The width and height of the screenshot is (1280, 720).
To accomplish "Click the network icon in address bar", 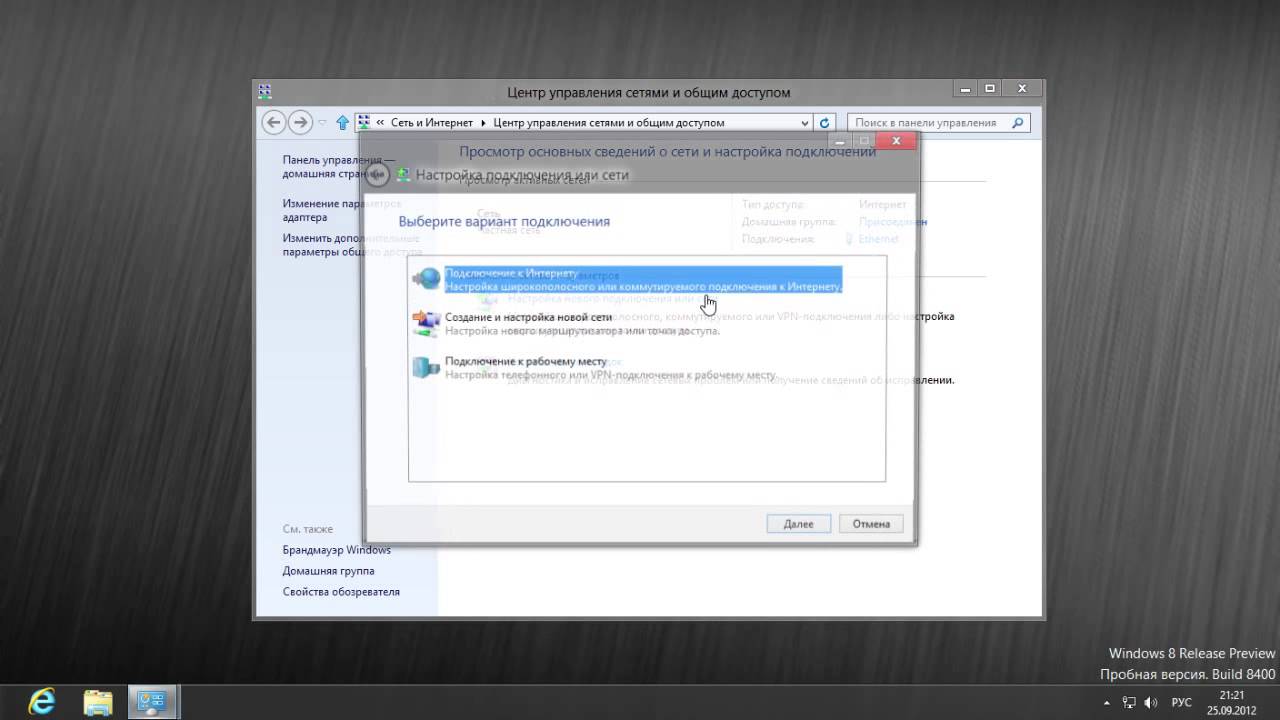I will [x=364, y=122].
